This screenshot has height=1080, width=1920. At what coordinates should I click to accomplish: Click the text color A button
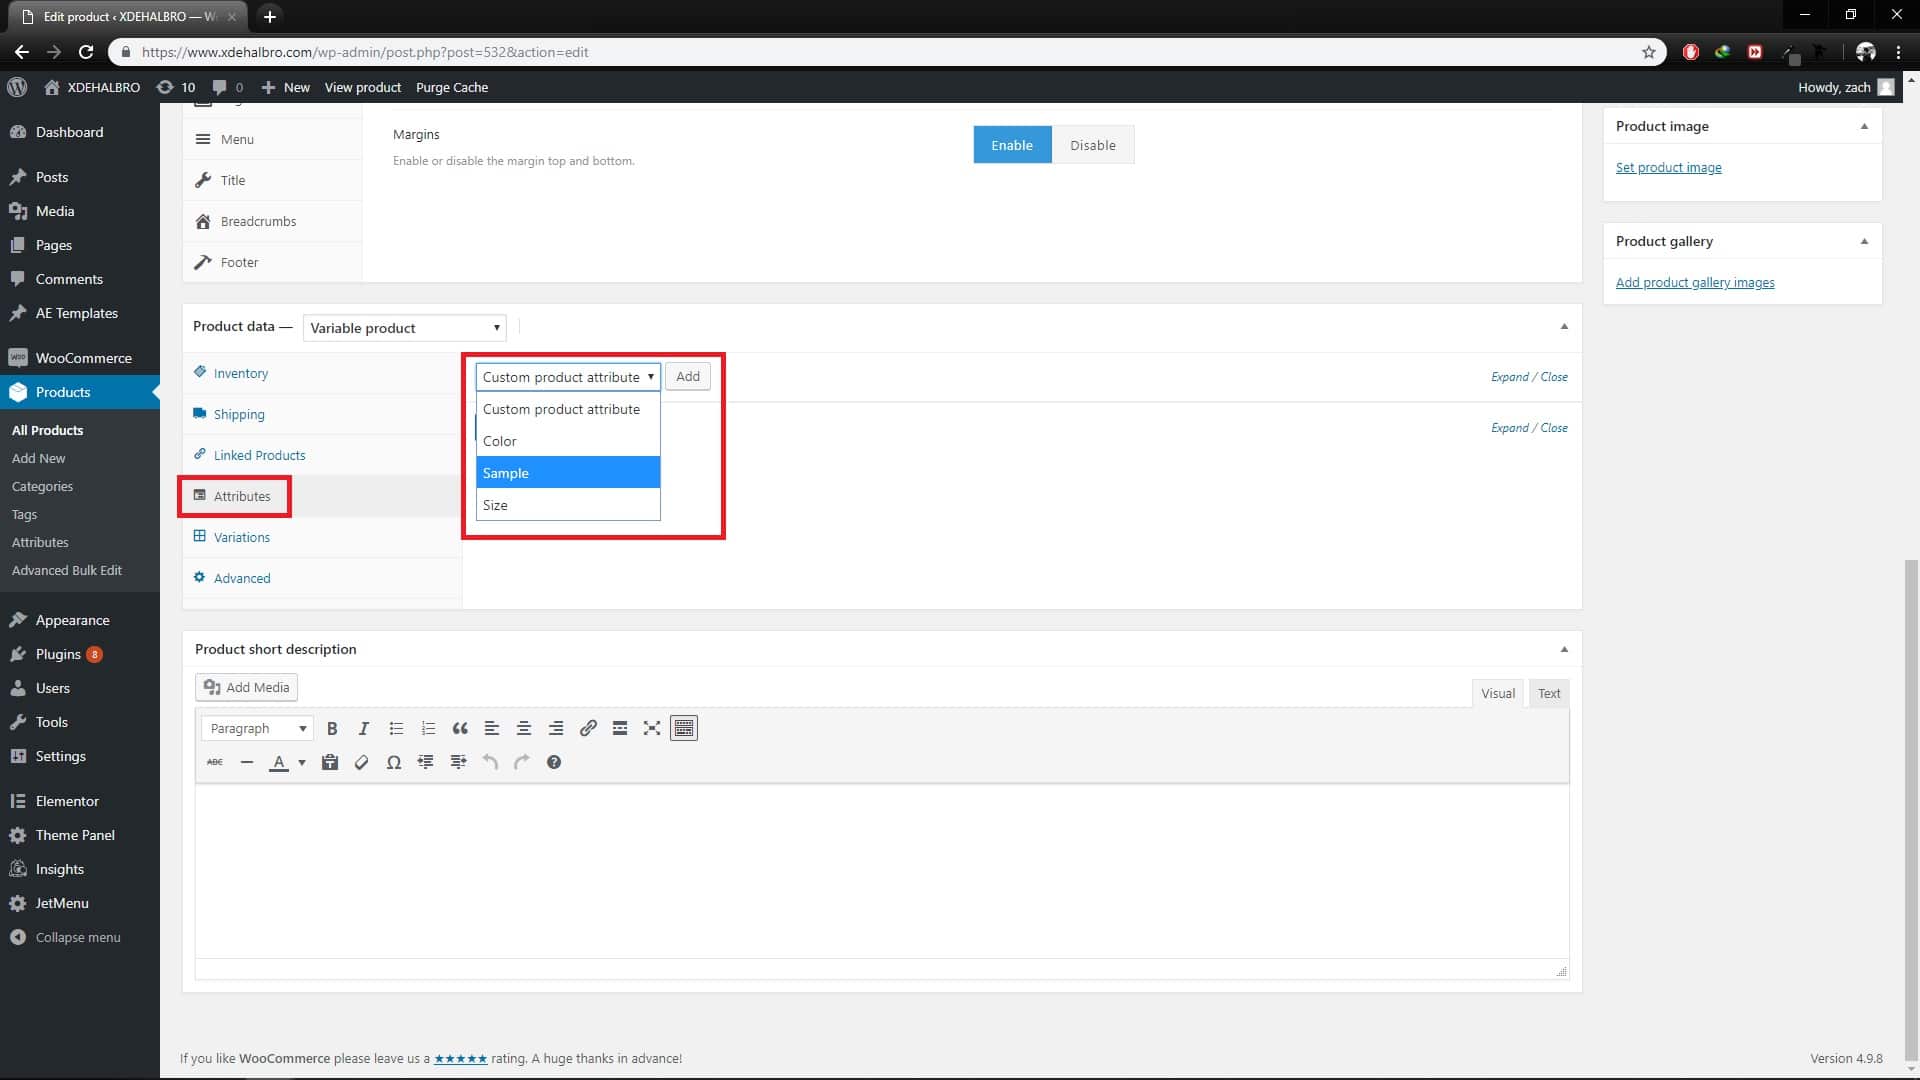[279, 762]
